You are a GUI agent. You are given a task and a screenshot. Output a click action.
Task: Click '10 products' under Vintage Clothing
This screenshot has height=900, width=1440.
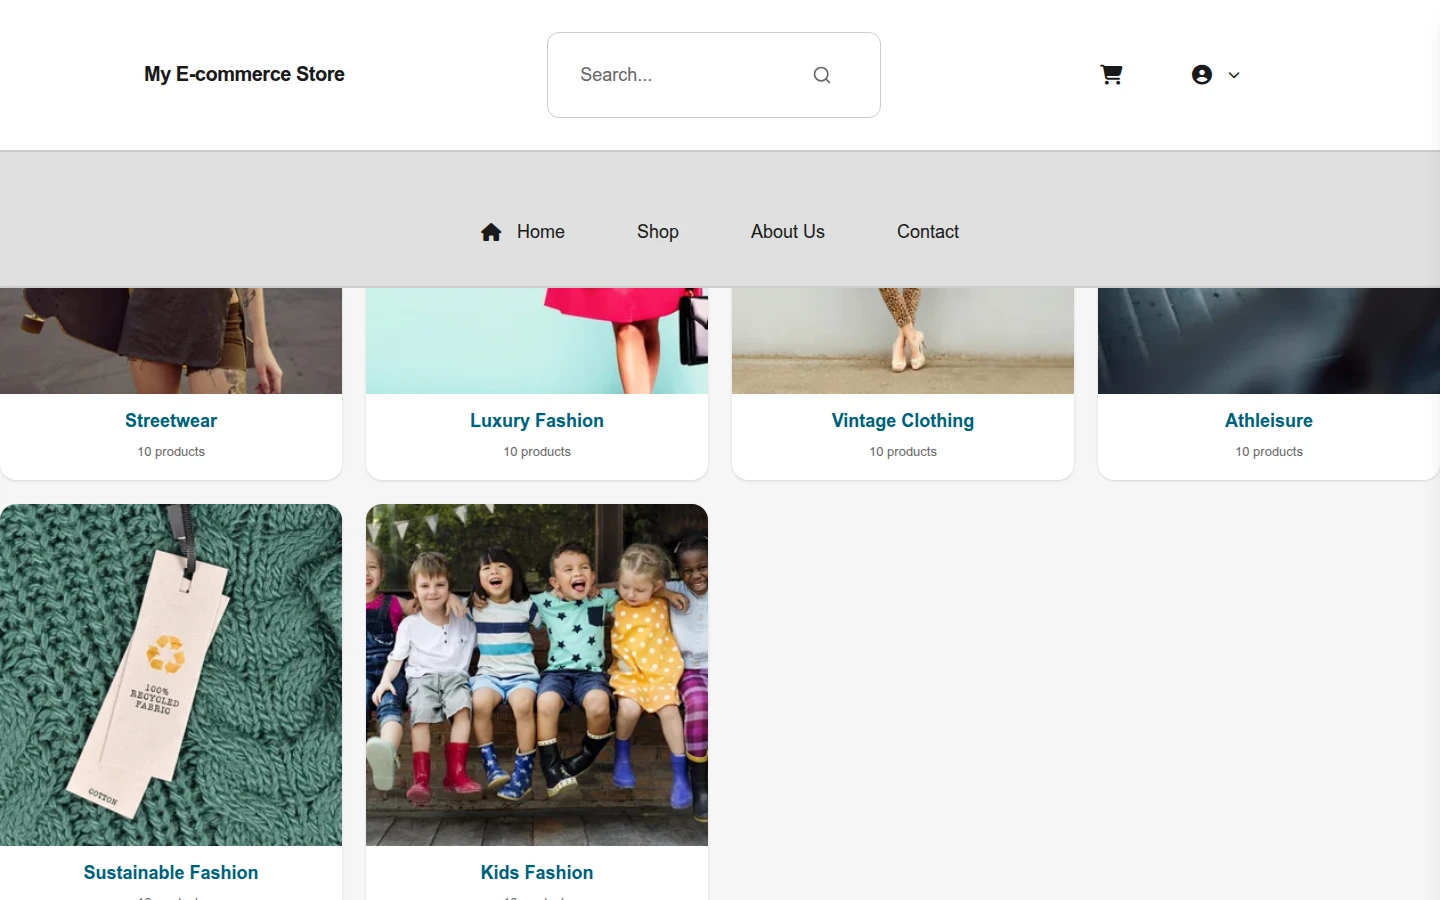point(903,452)
